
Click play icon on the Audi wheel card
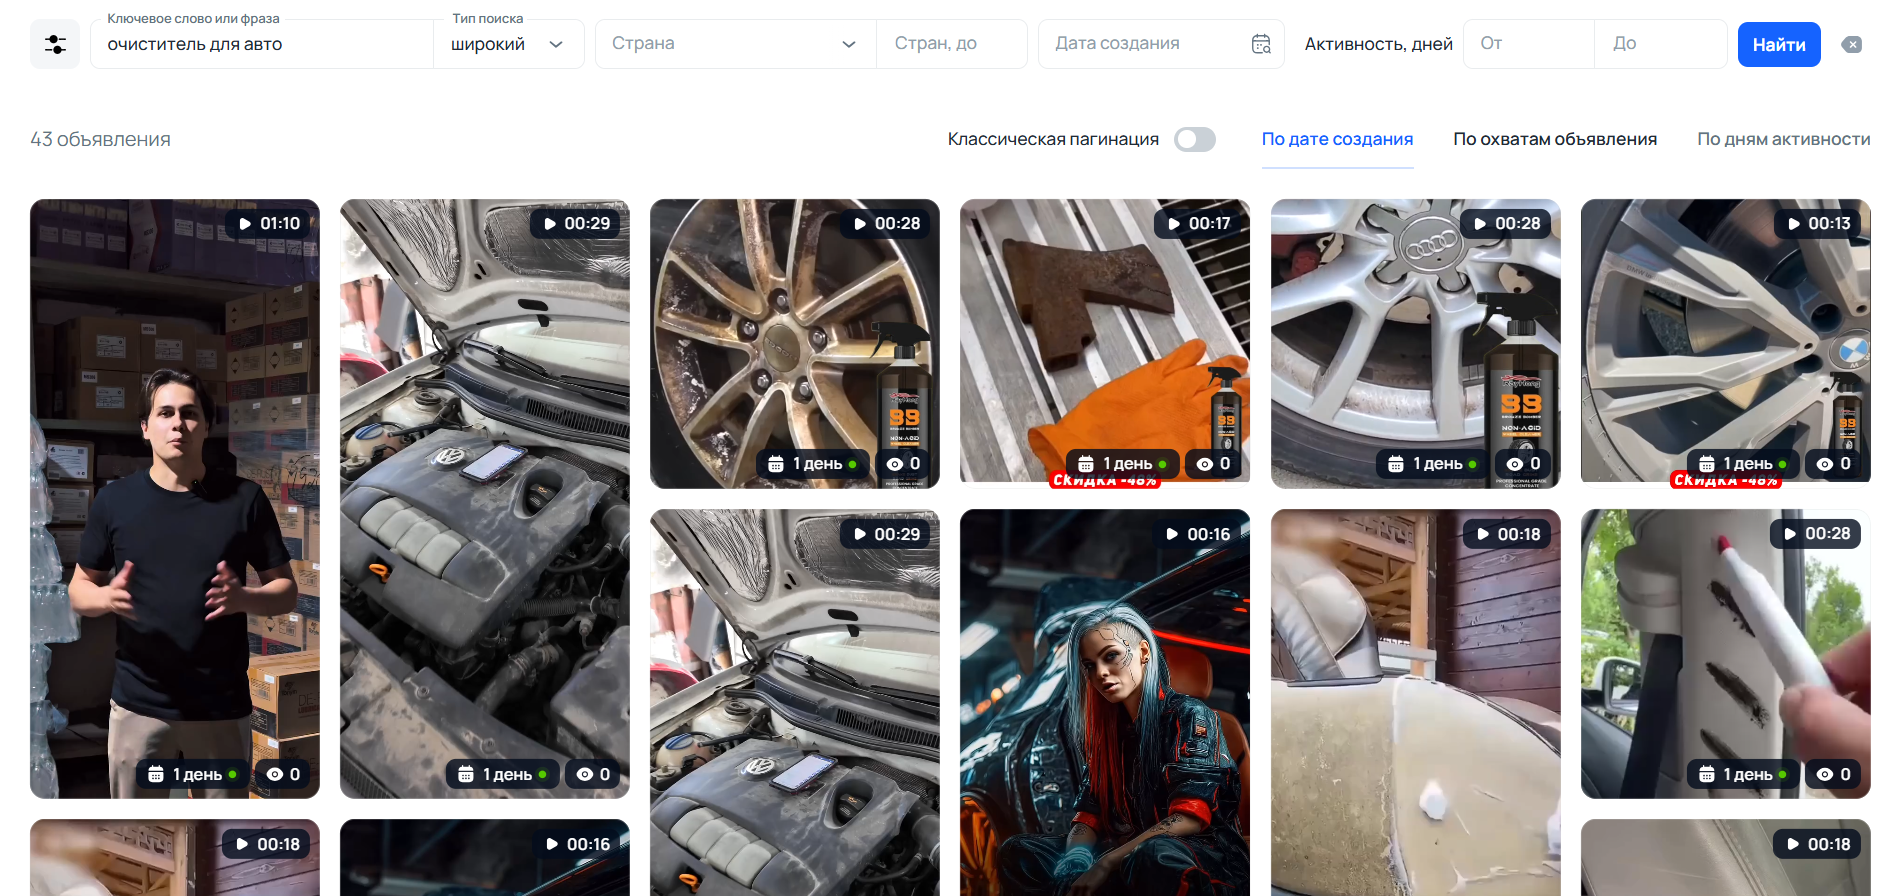pos(1480,224)
